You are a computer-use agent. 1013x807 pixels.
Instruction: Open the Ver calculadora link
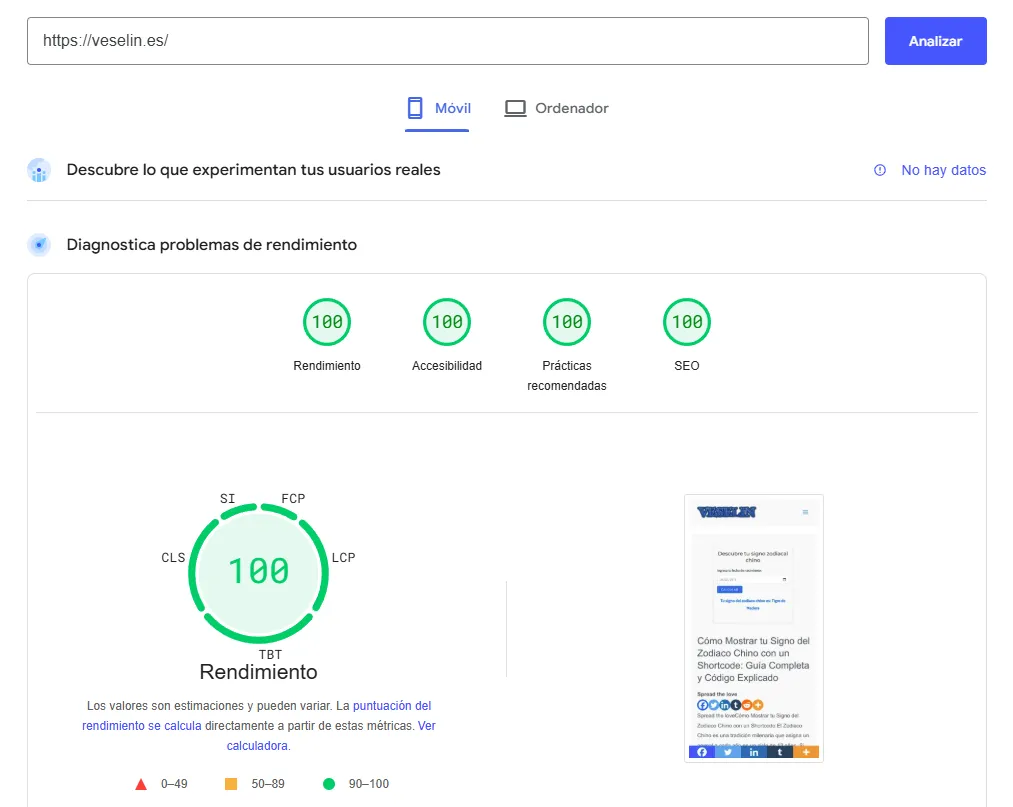(426, 726)
